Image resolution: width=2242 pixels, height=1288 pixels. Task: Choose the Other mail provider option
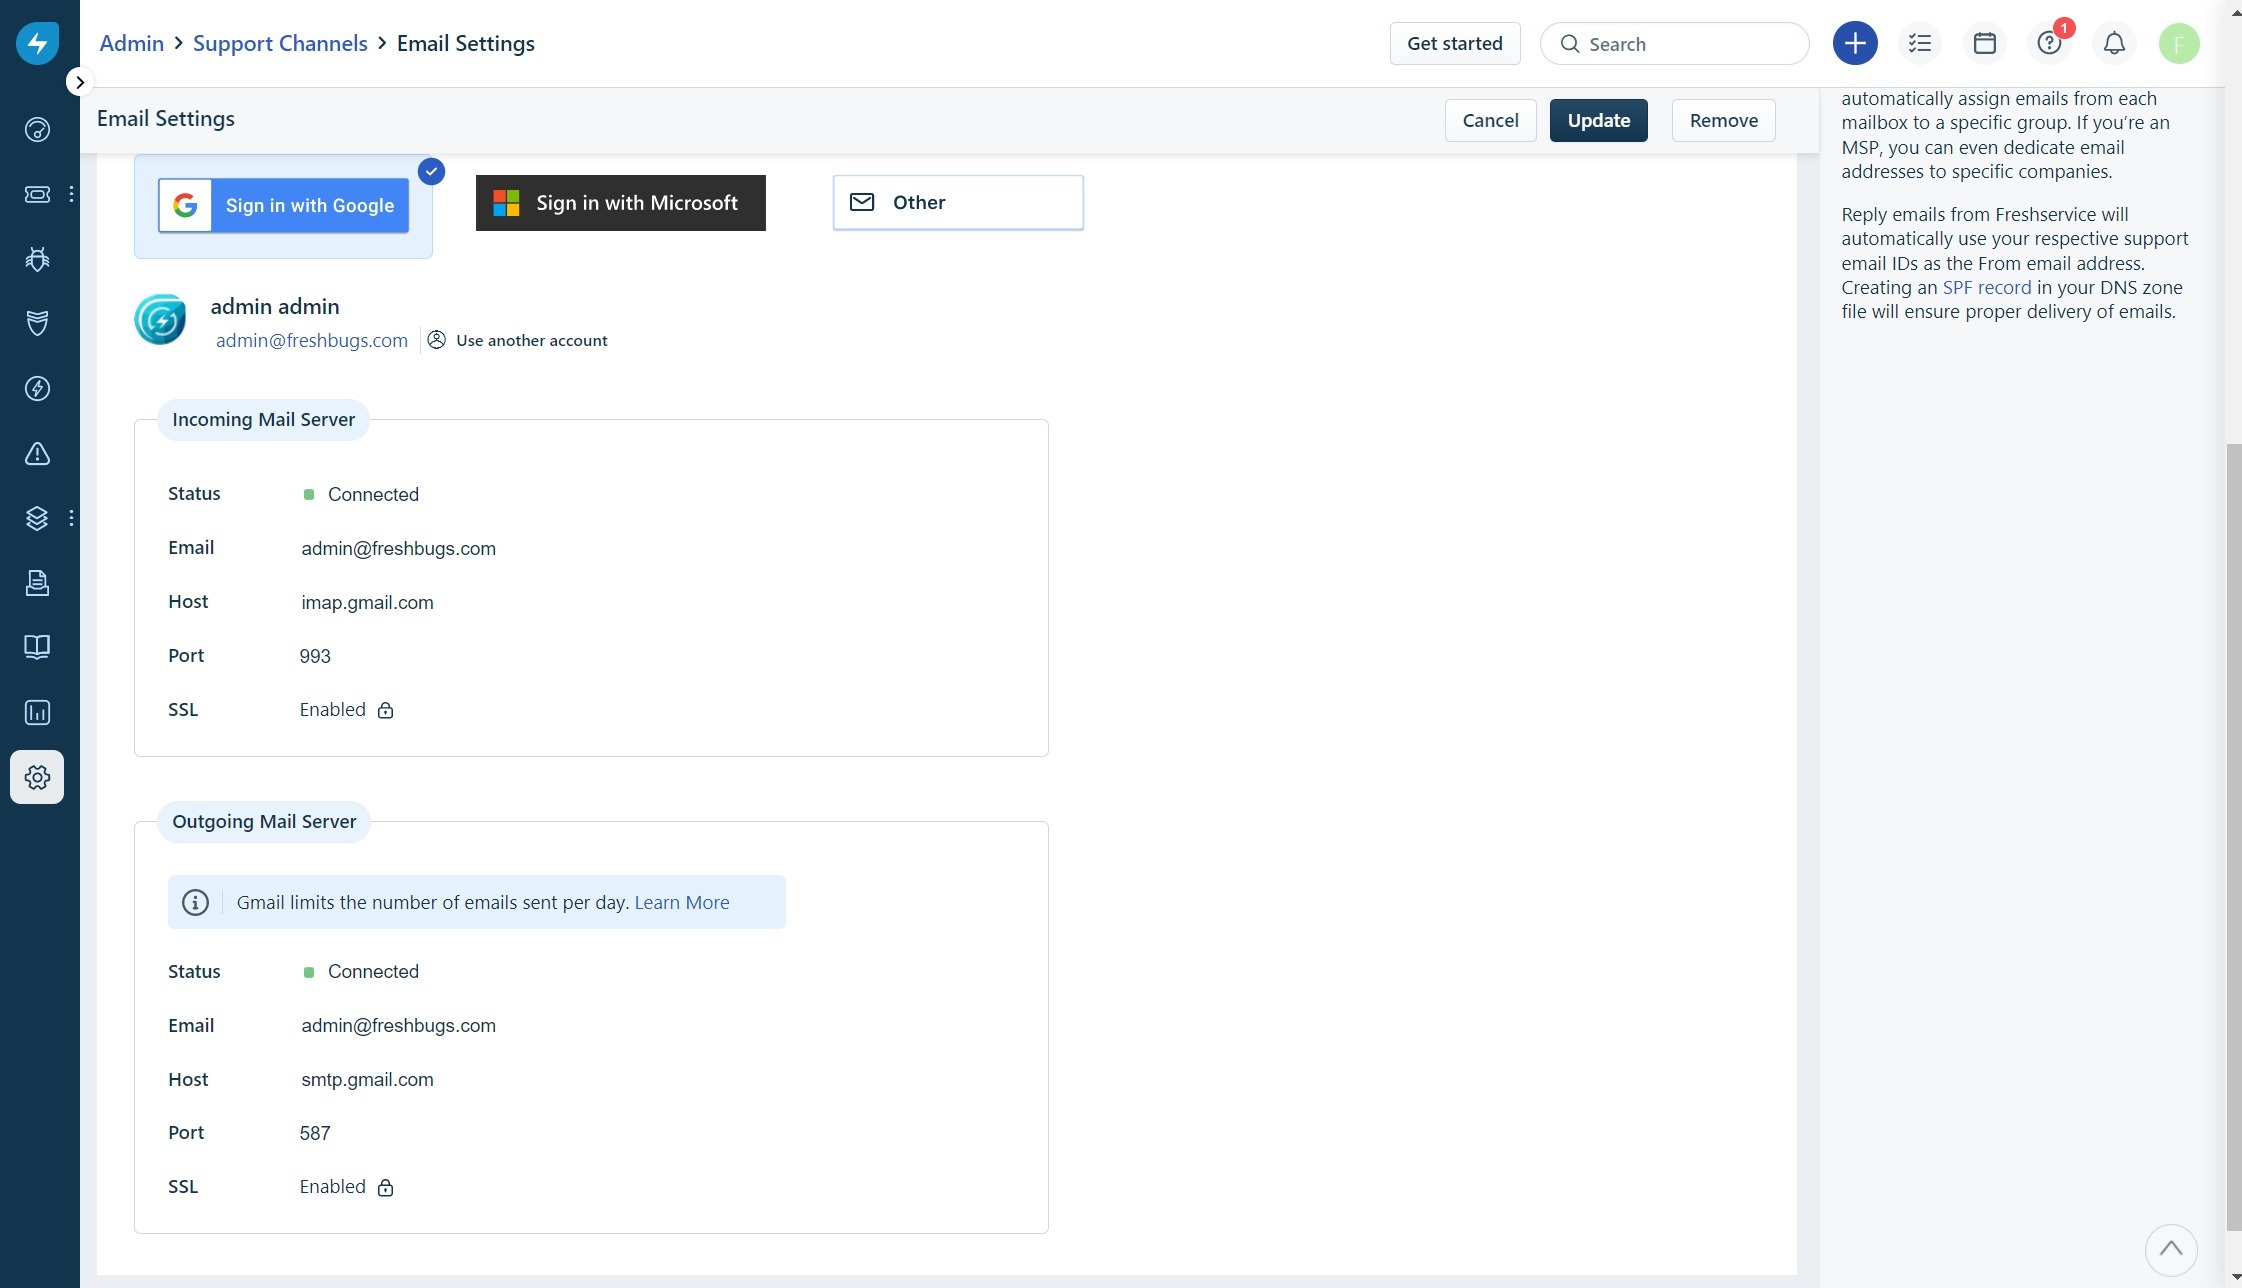point(957,202)
